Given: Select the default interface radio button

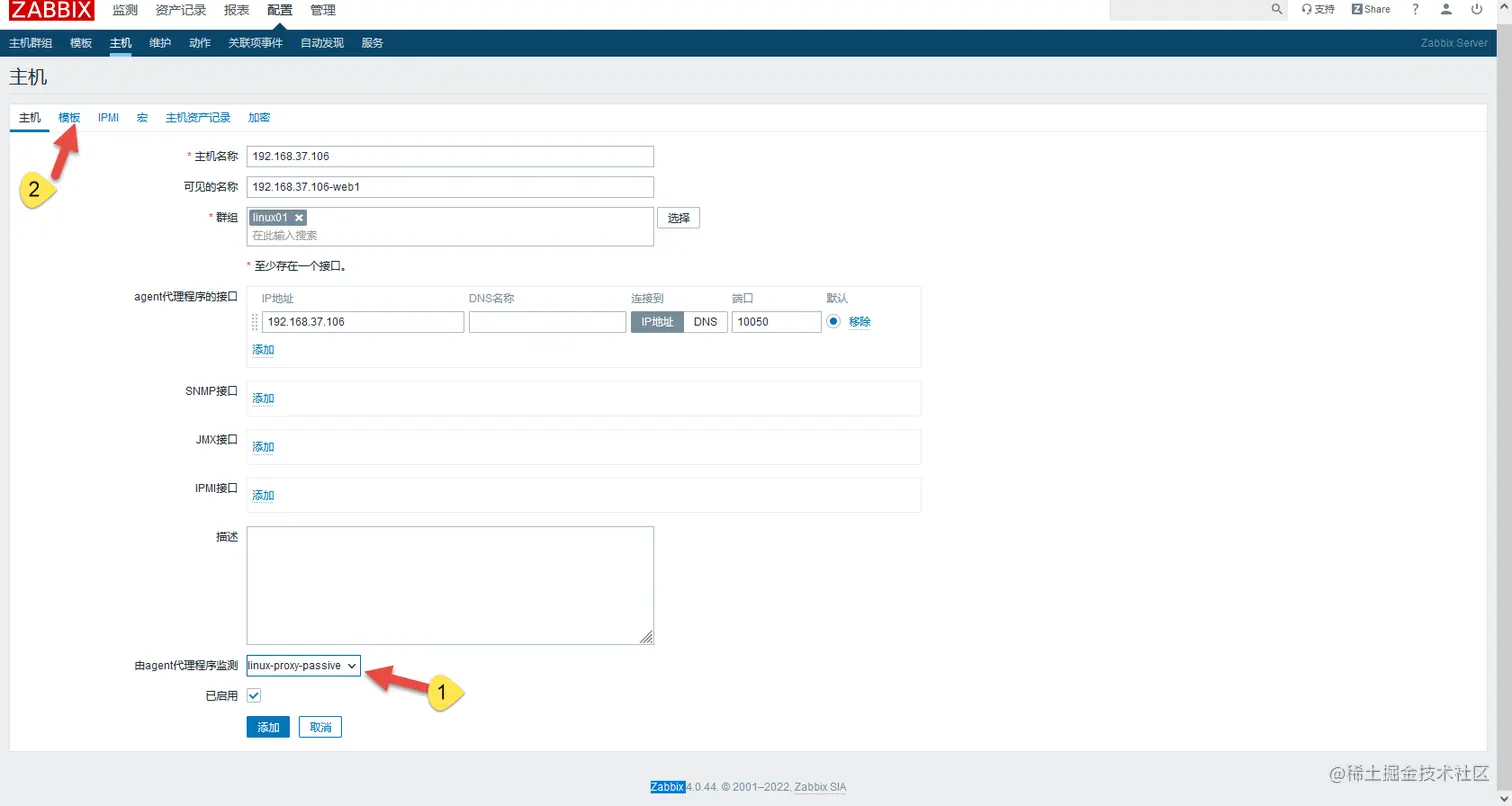Looking at the screenshot, I should [x=833, y=322].
